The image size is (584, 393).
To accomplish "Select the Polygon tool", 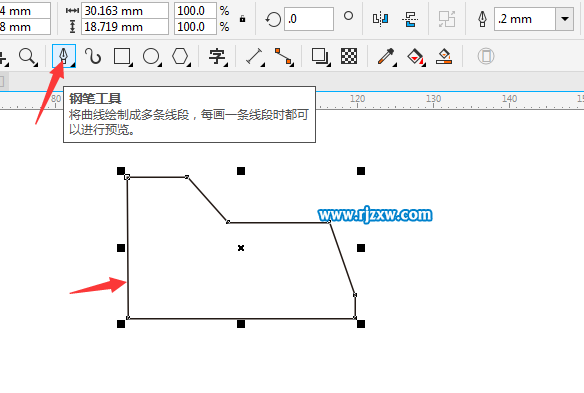I will click(x=181, y=57).
